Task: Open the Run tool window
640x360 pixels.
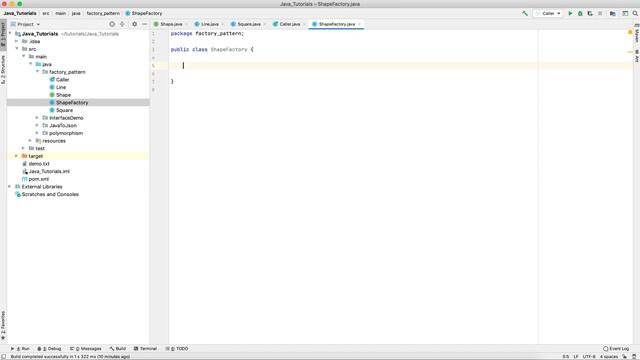Action: 20,349
